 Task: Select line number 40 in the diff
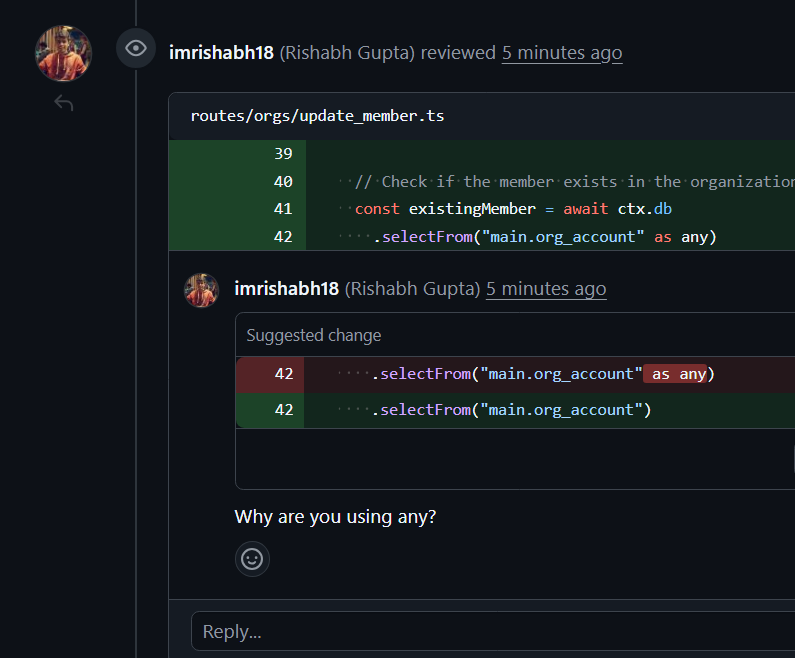(x=283, y=181)
